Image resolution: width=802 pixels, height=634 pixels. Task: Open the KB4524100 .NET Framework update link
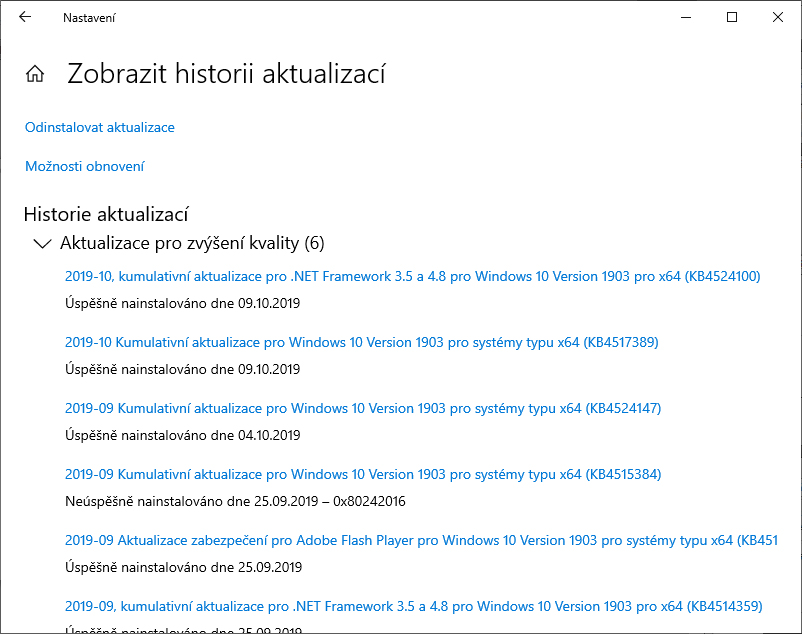coord(412,276)
